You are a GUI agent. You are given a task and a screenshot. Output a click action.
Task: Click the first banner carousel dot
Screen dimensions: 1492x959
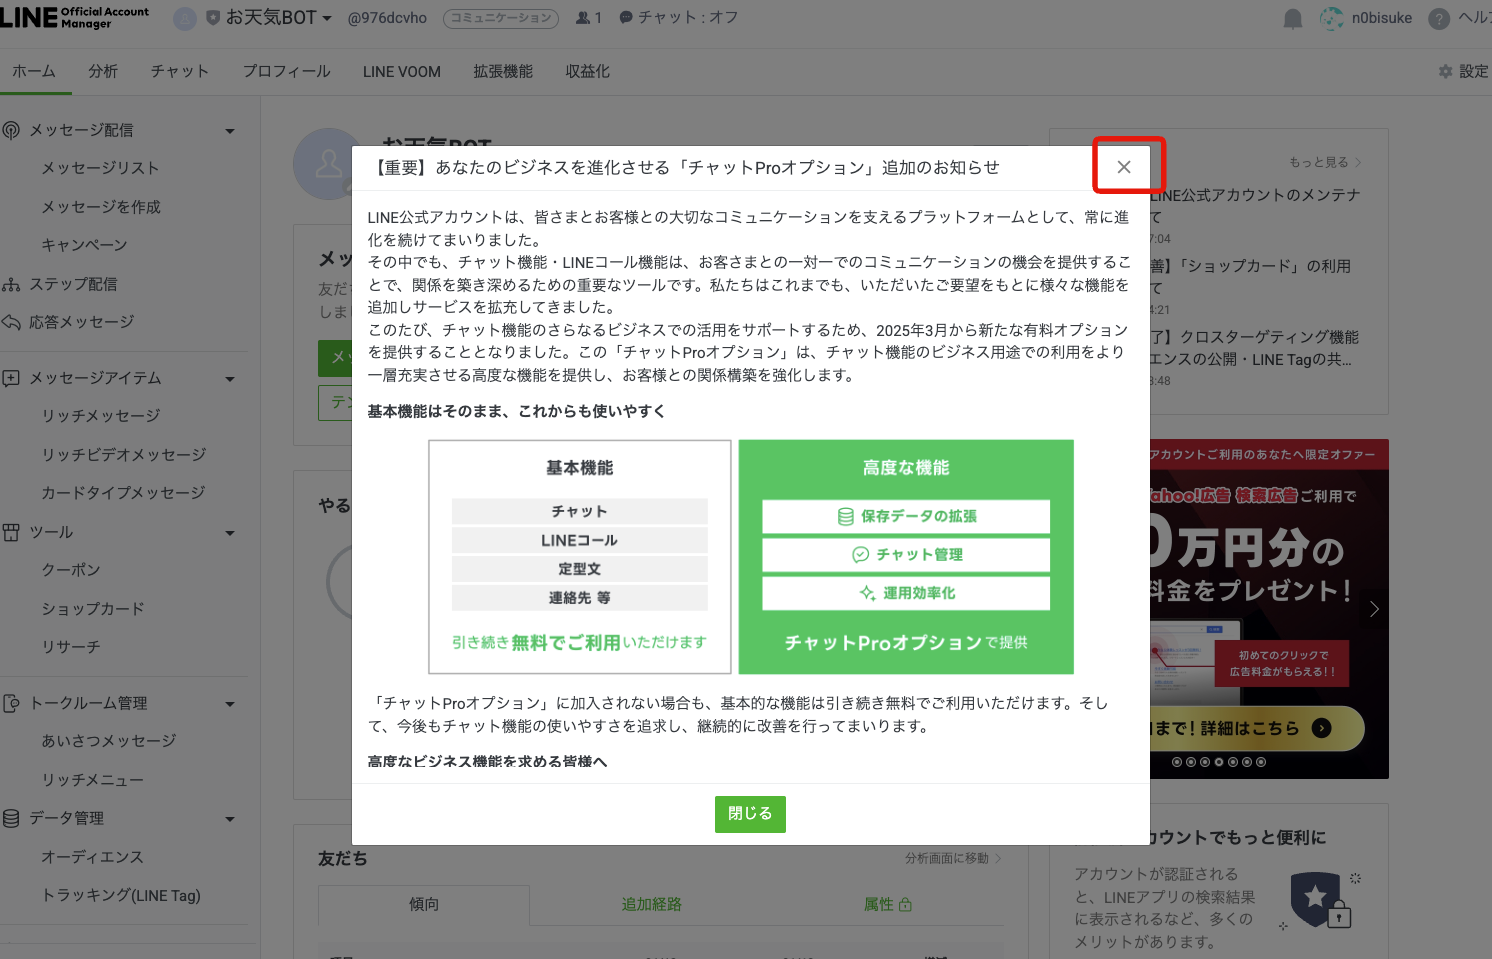pyautogui.click(x=1177, y=762)
